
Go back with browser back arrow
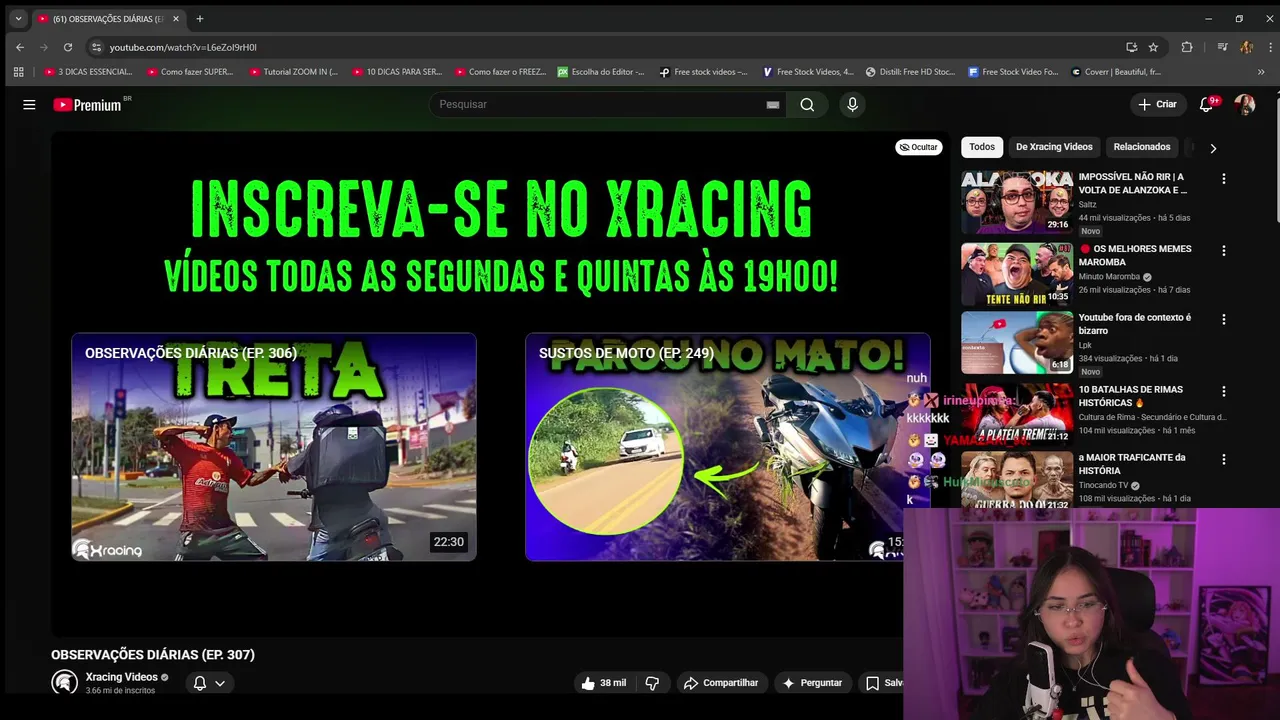pyautogui.click(x=20, y=47)
